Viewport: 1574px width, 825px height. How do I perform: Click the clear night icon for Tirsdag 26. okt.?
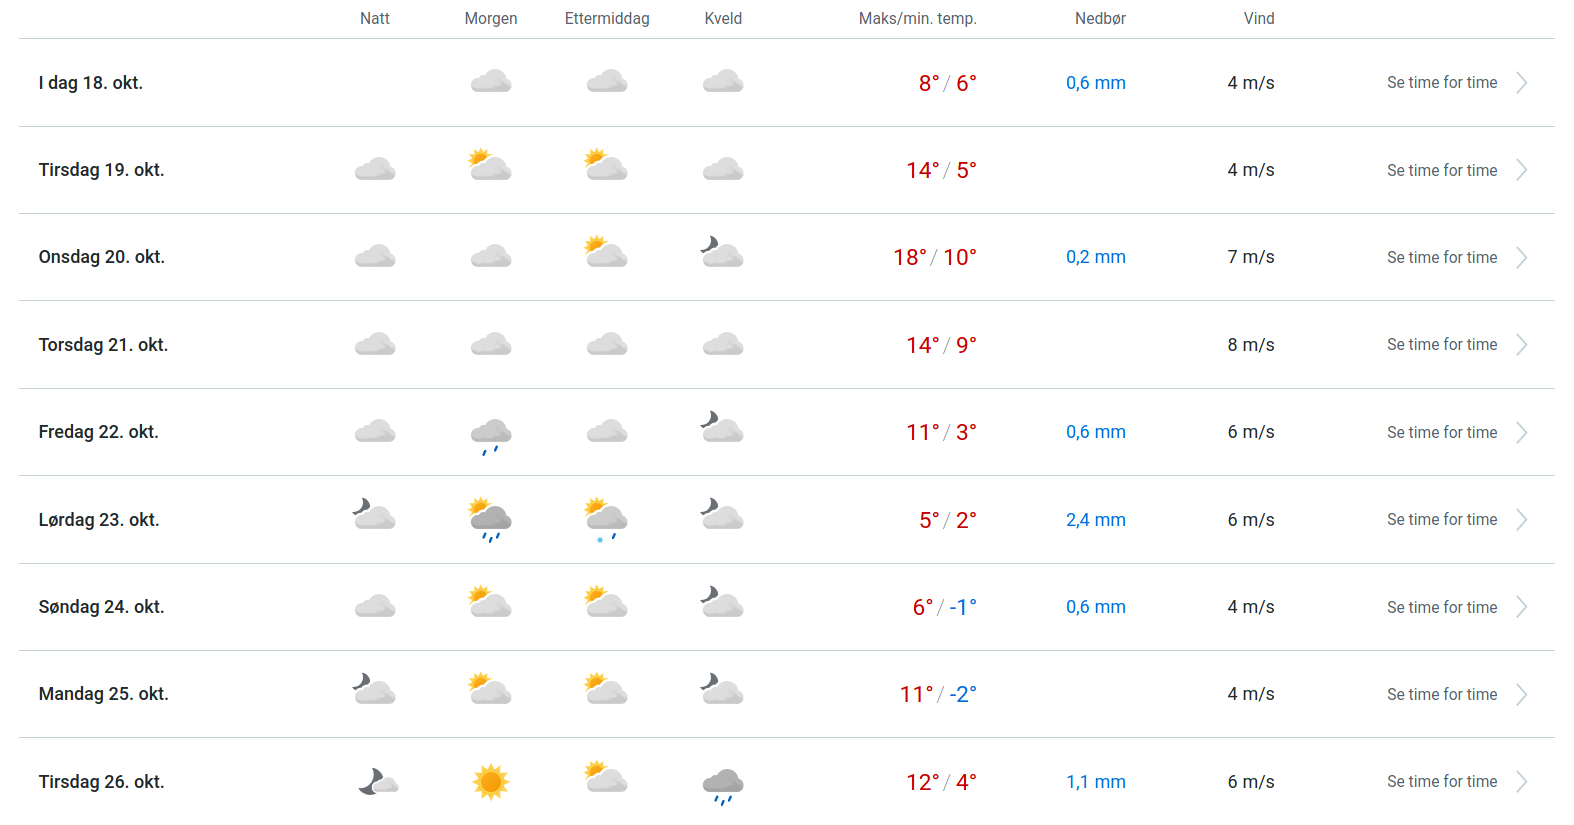coord(377,781)
